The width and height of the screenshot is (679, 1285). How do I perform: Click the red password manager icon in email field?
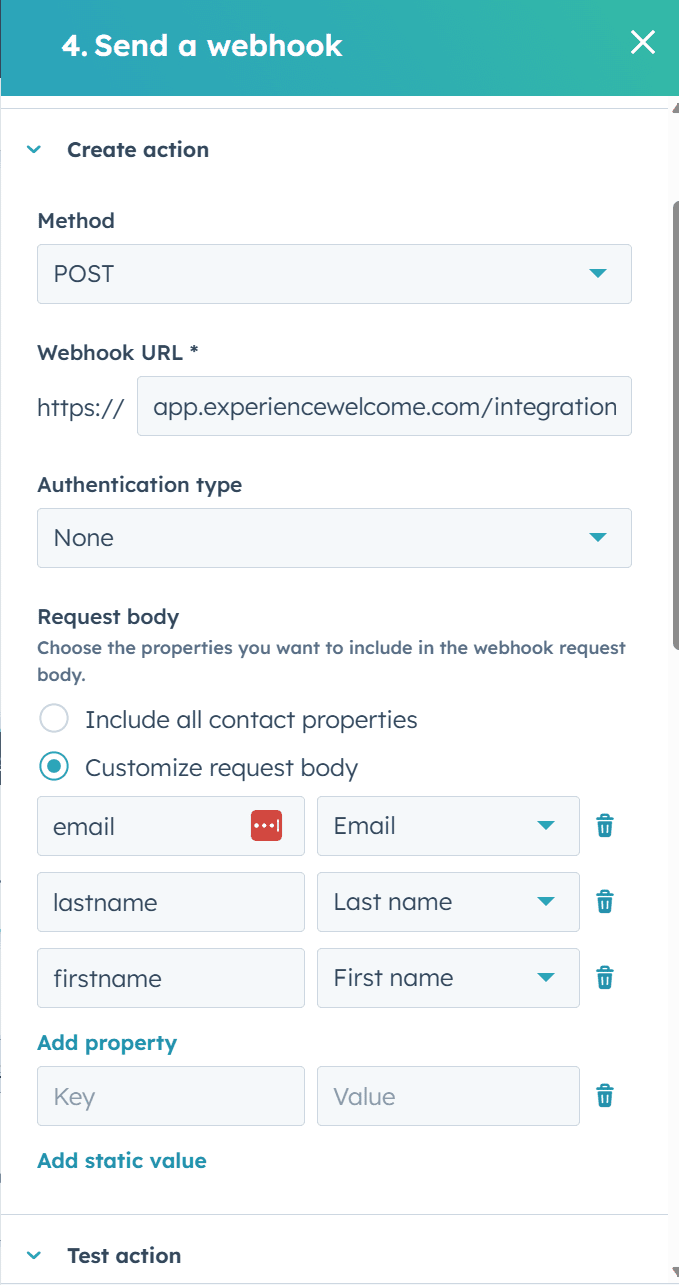[266, 826]
